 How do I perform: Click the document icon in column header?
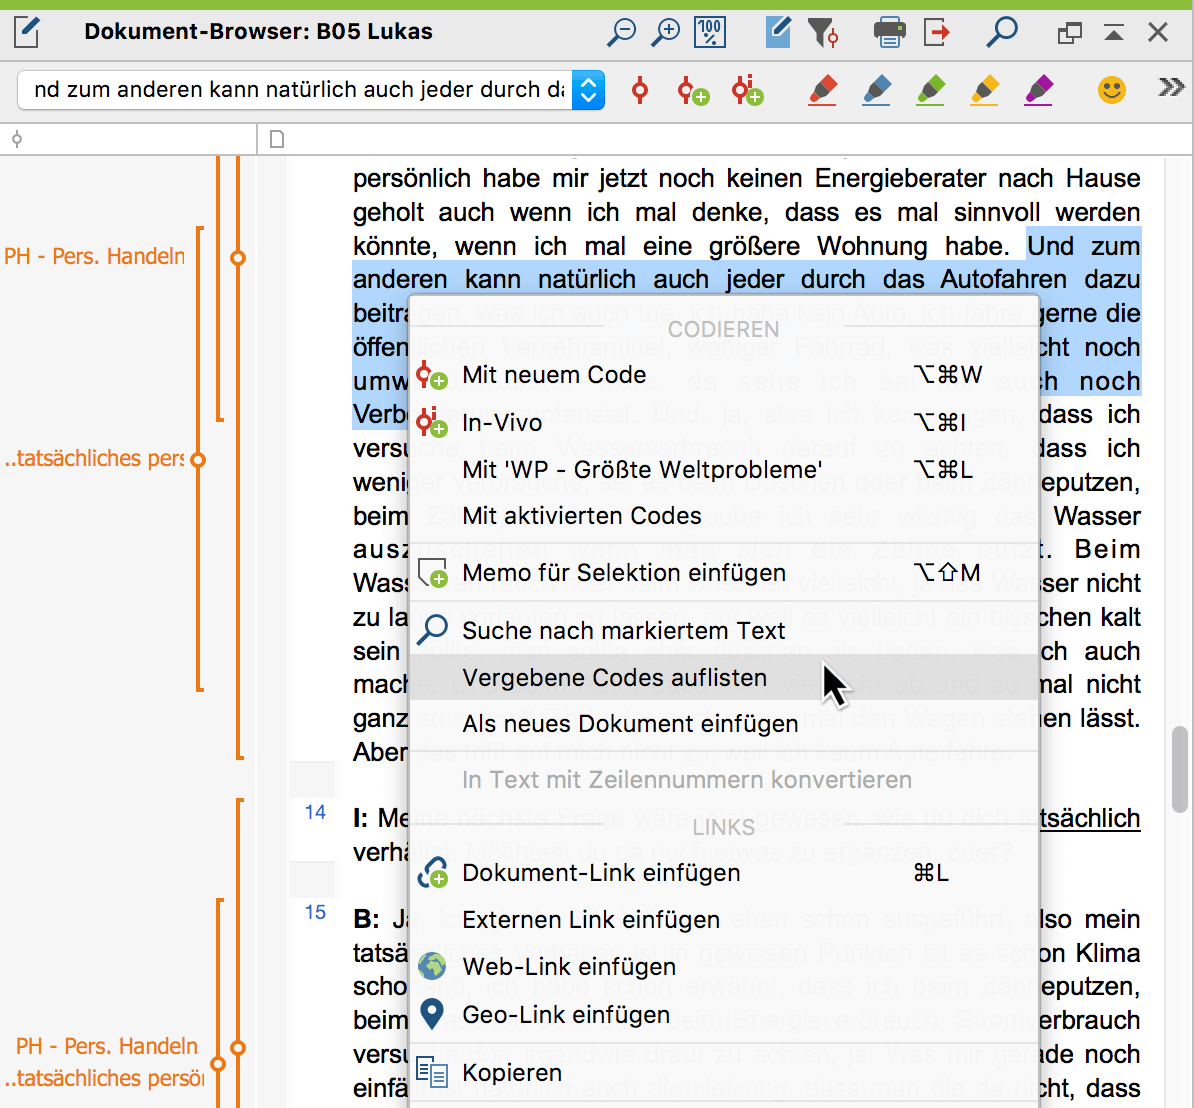coord(277,139)
